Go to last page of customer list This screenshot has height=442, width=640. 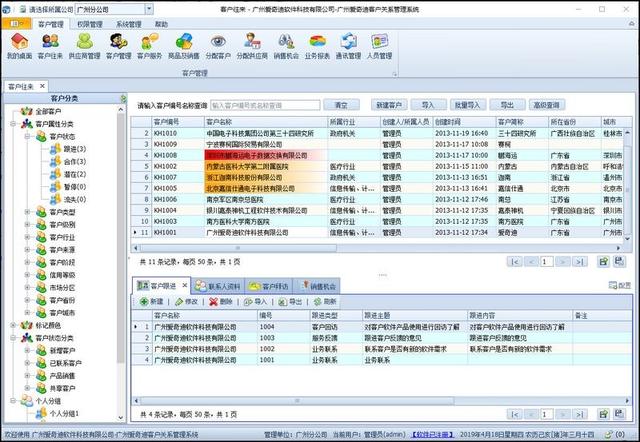click(x=580, y=262)
